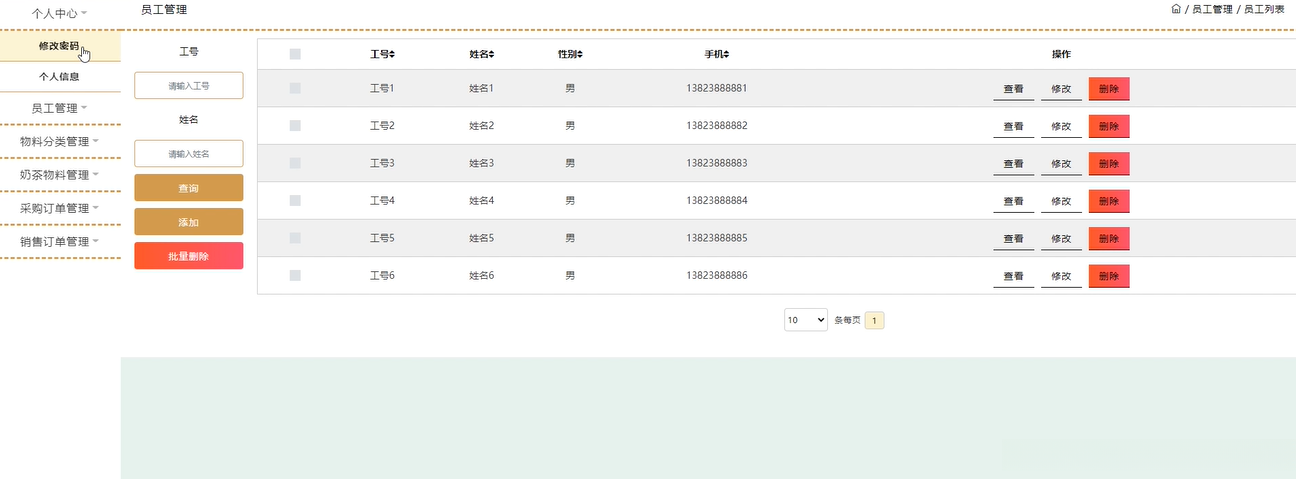This screenshot has height=479, width=1296.
Task: Click the 员工管理 breadcrumb link
Action: (x=1212, y=9)
